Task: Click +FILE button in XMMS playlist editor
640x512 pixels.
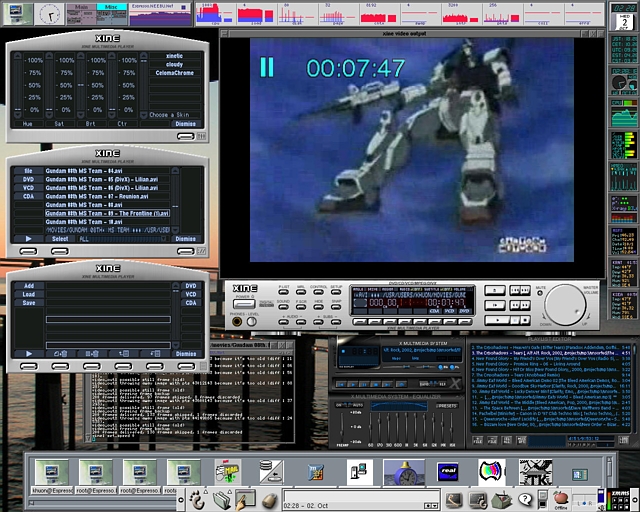Action: (x=477, y=441)
